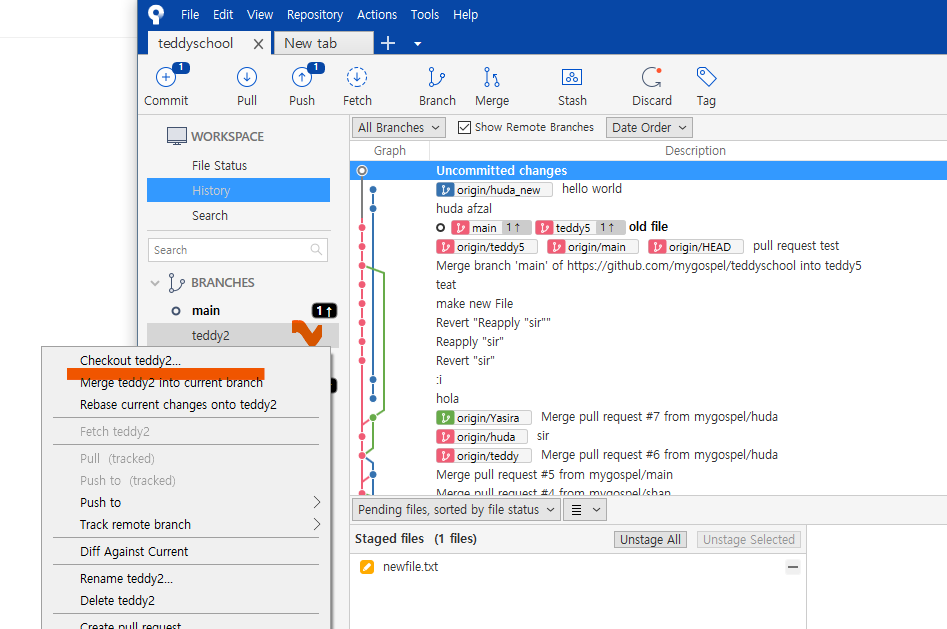The image size is (947, 629).
Task: Click the origin/main branch label
Action: click(592, 247)
